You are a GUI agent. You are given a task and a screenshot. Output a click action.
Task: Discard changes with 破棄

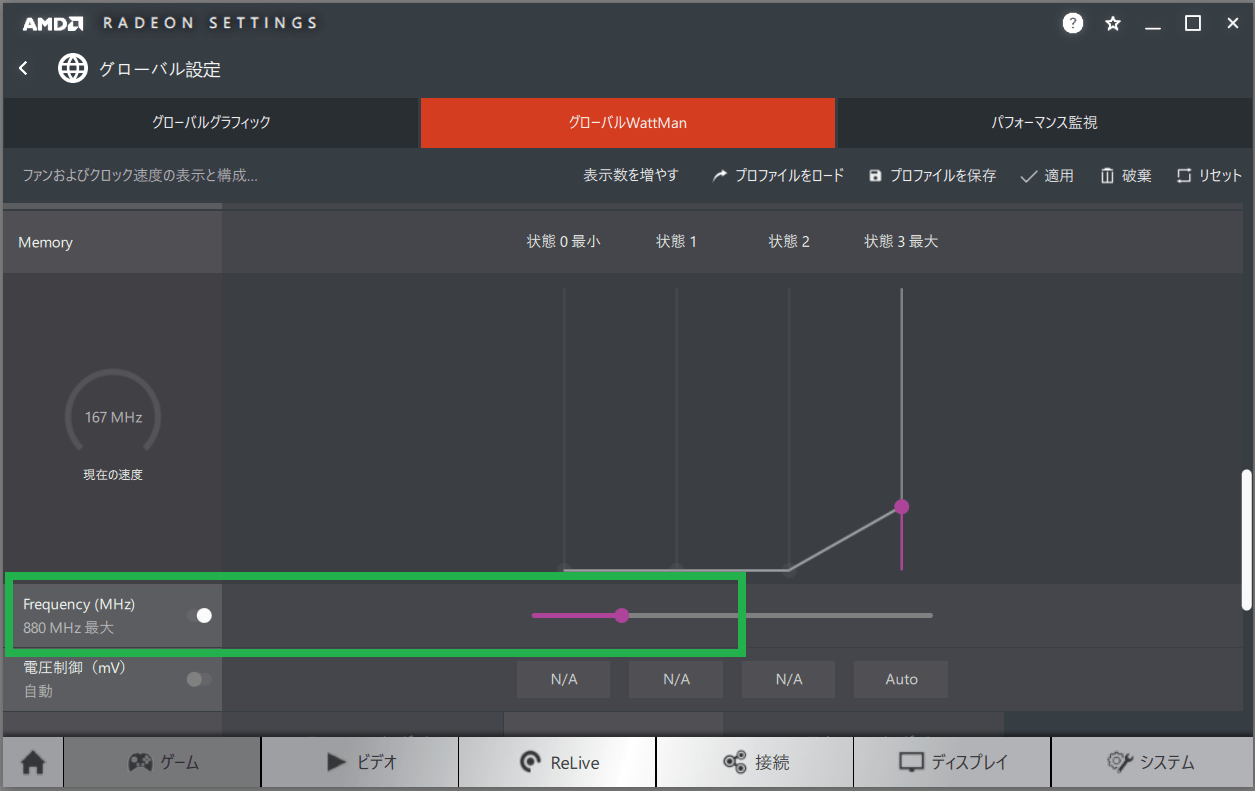pyautogui.click(x=1126, y=175)
